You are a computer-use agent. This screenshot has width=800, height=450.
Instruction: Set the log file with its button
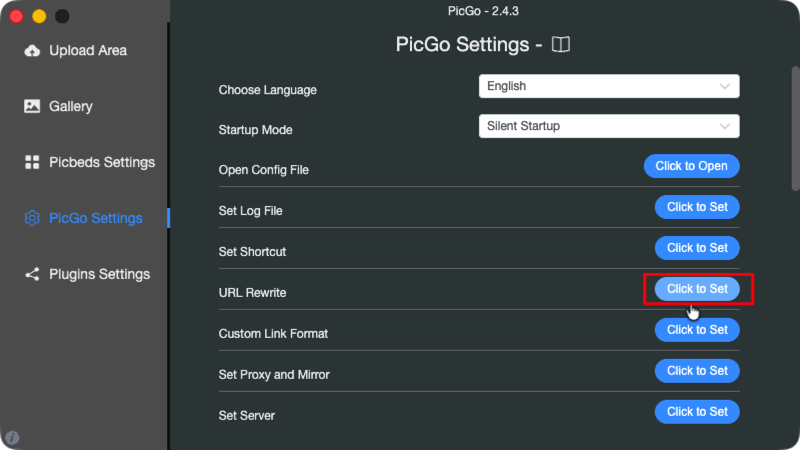coord(697,207)
